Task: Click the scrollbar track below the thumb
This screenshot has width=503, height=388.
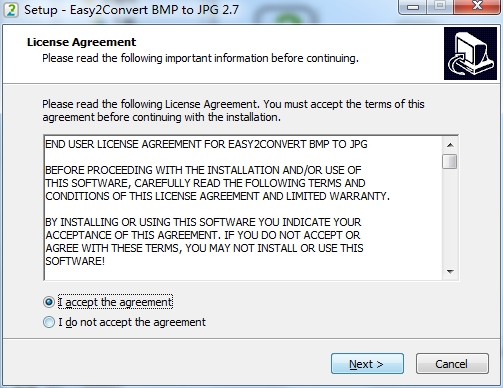Action: pyautogui.click(x=450, y=217)
